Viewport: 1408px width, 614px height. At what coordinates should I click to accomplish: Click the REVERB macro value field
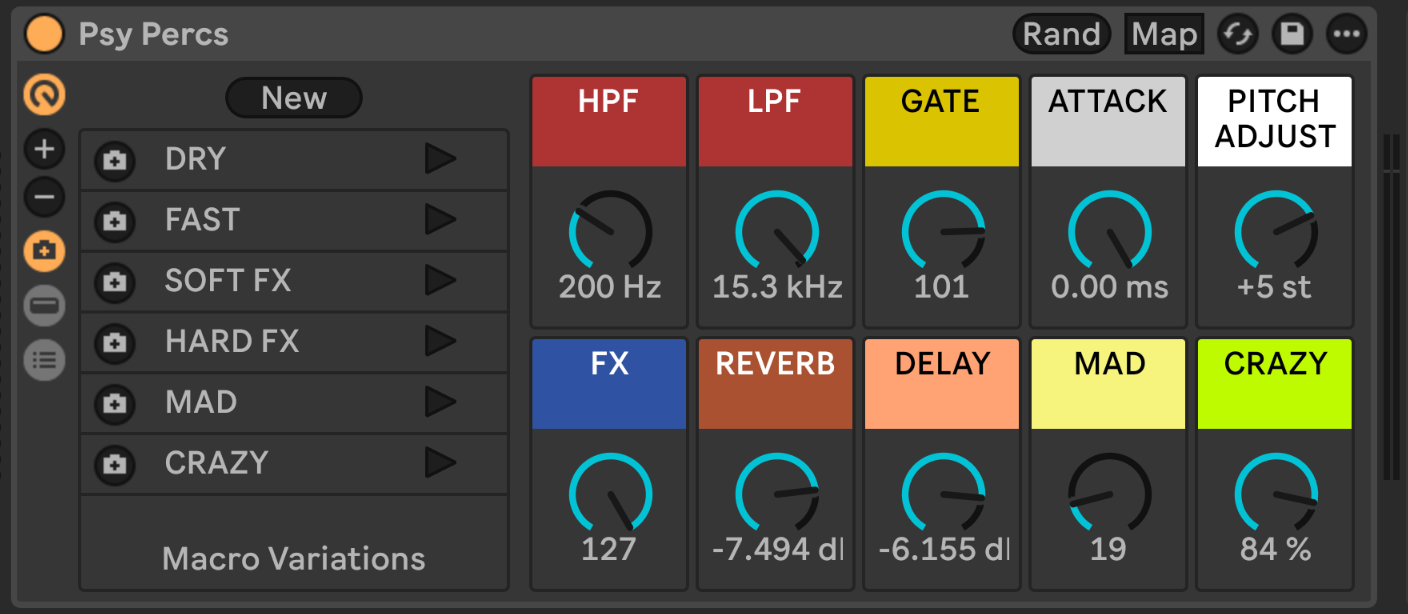tap(776, 549)
